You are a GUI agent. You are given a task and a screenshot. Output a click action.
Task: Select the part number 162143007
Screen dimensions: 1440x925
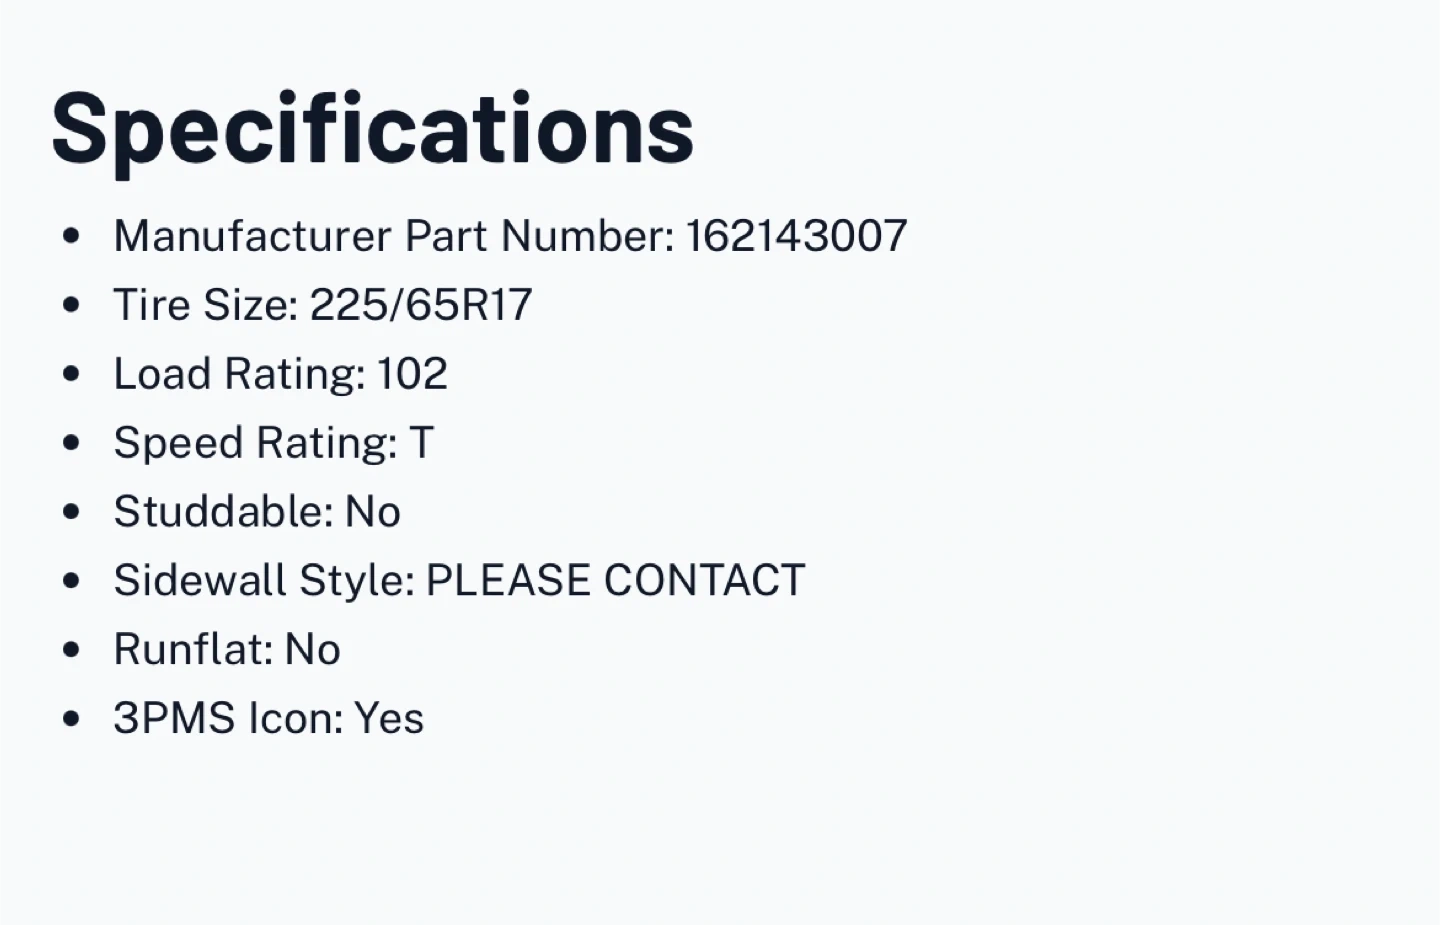797,236
